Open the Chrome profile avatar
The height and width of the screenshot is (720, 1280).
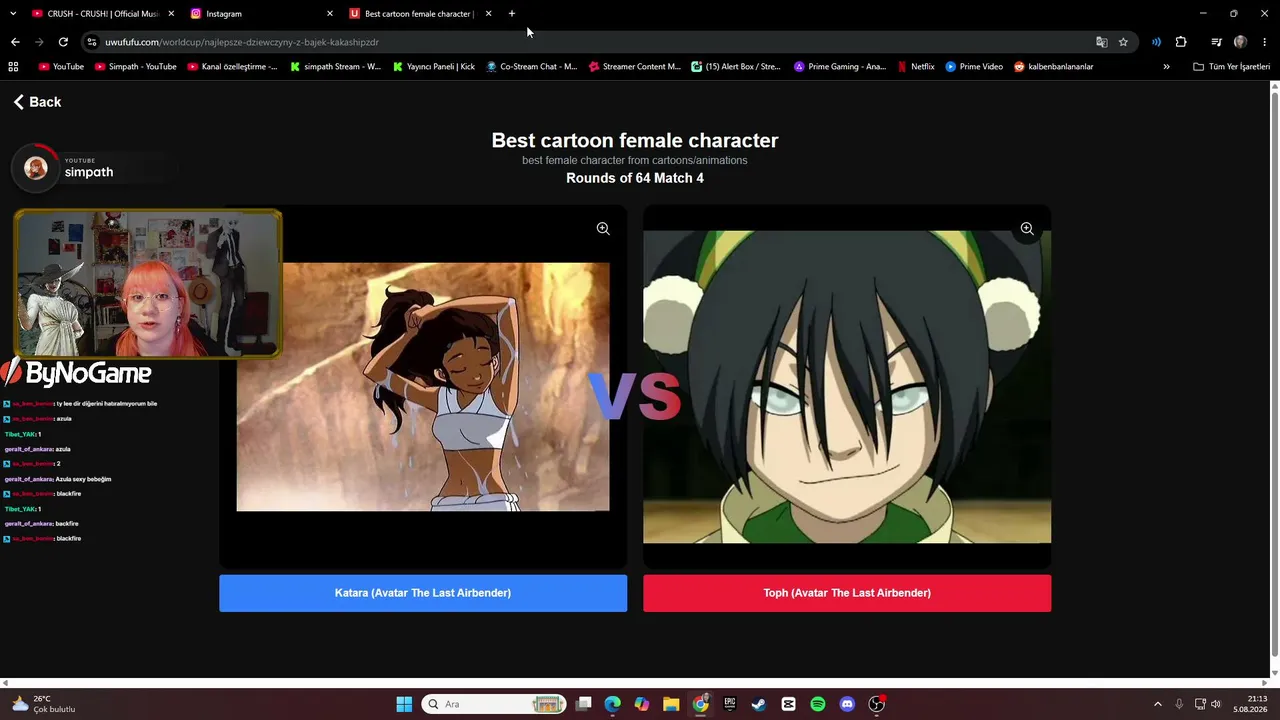pos(1241,42)
